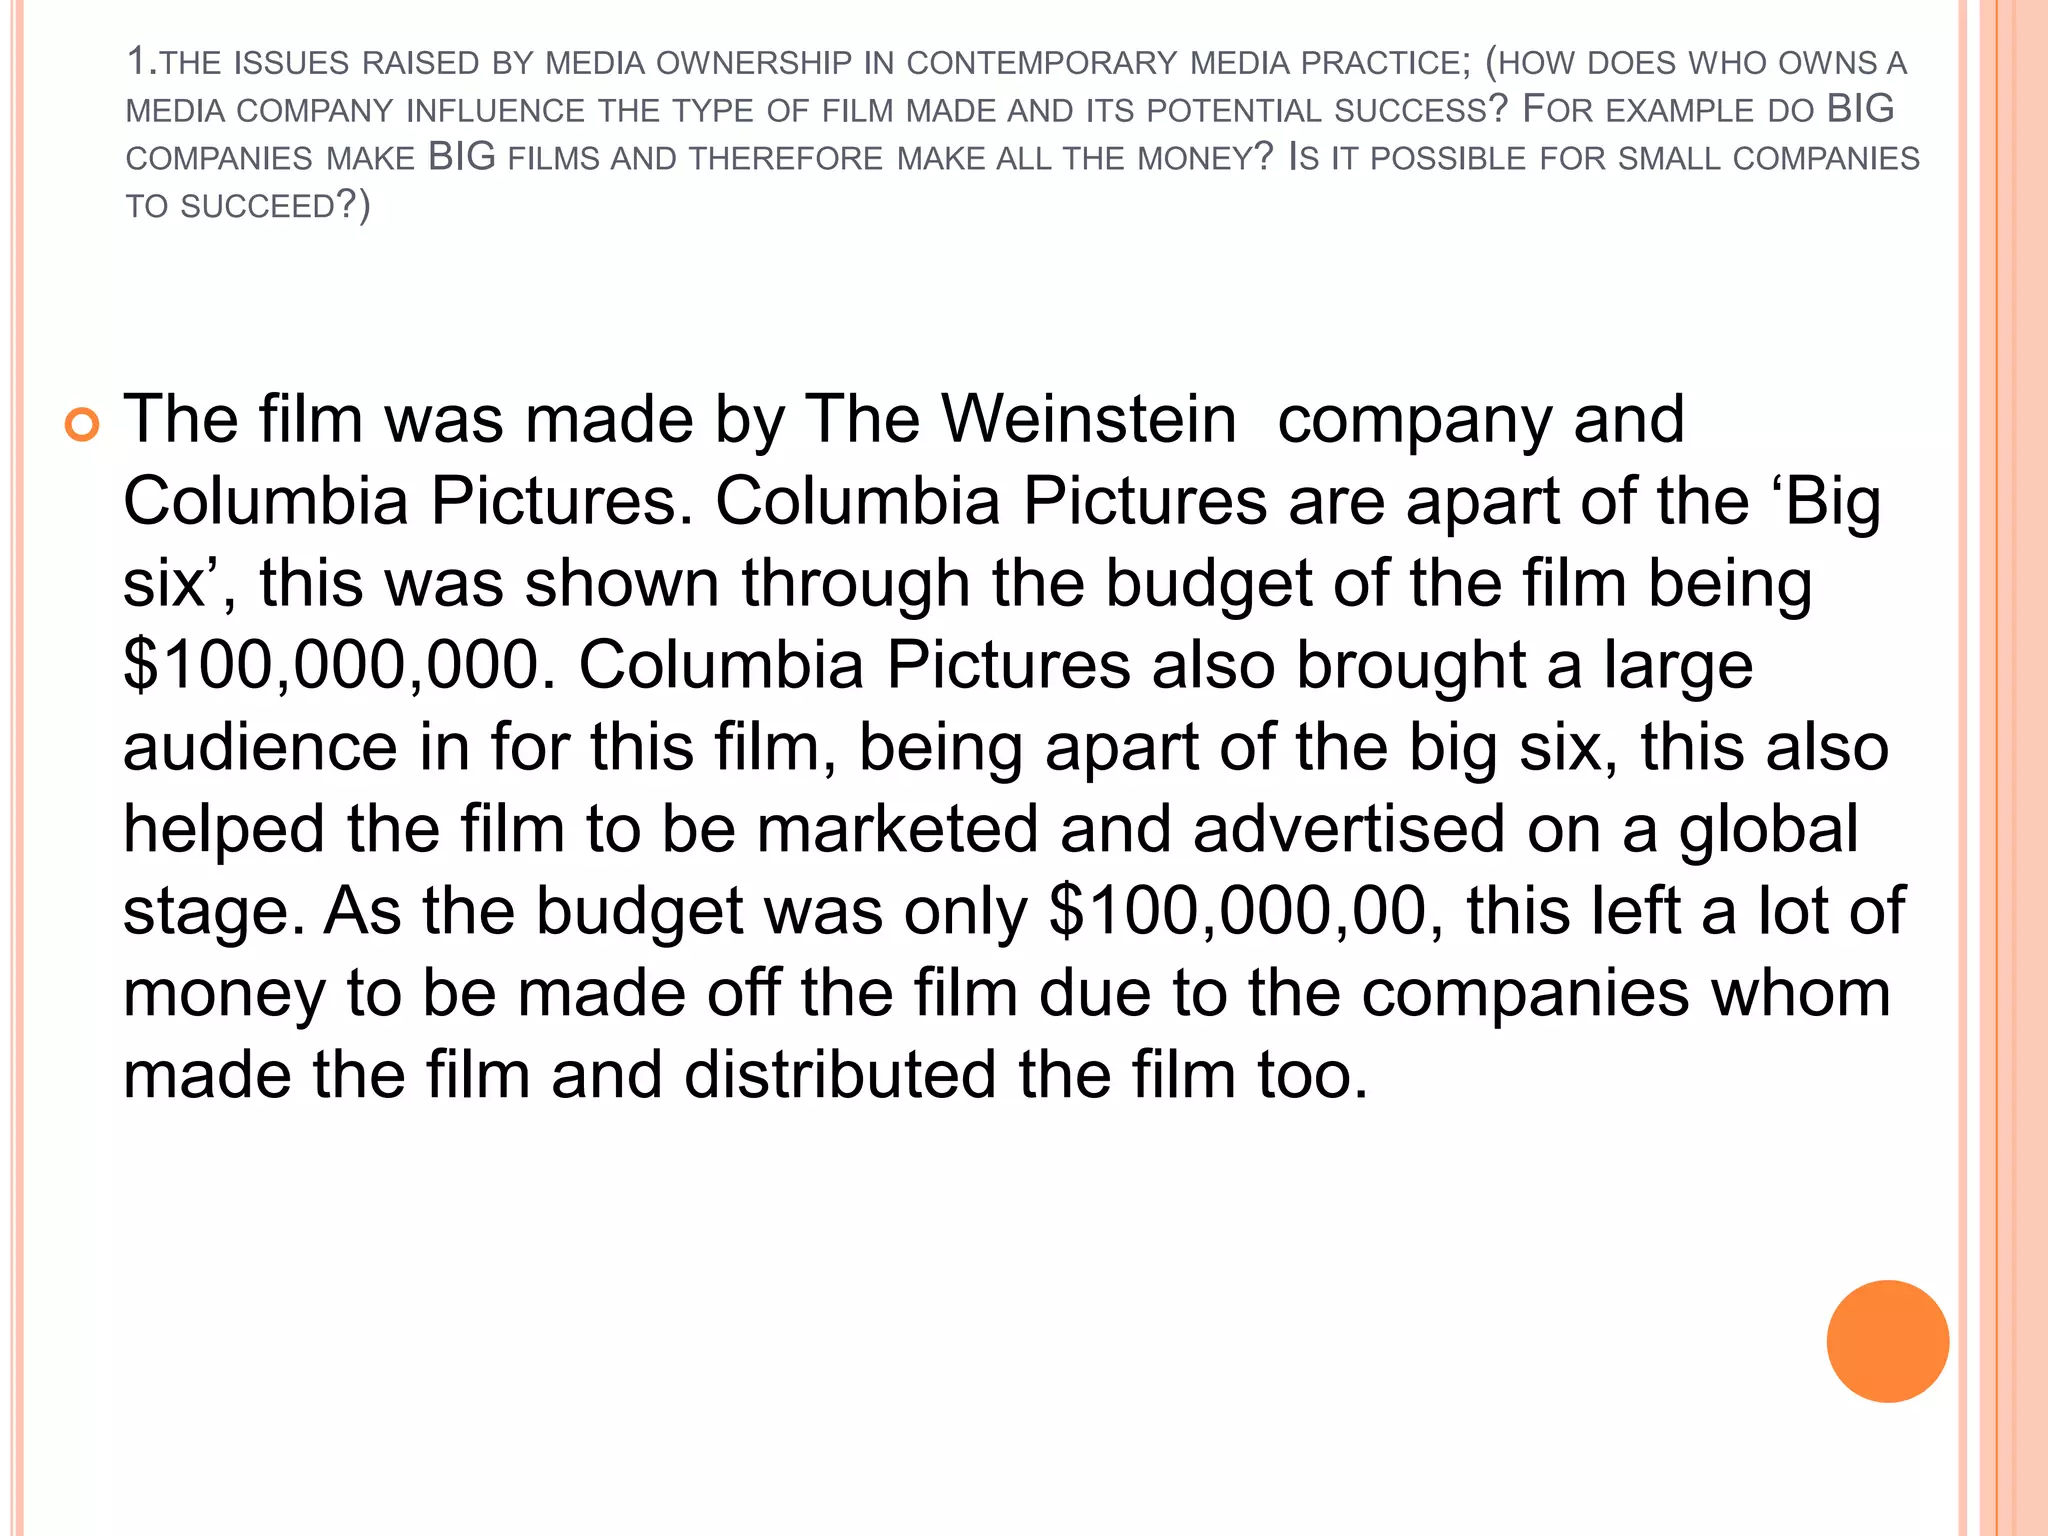Click 'Columbia Pictures.' at the second line start
The width and height of the screenshot is (2048, 1536).
408,500
